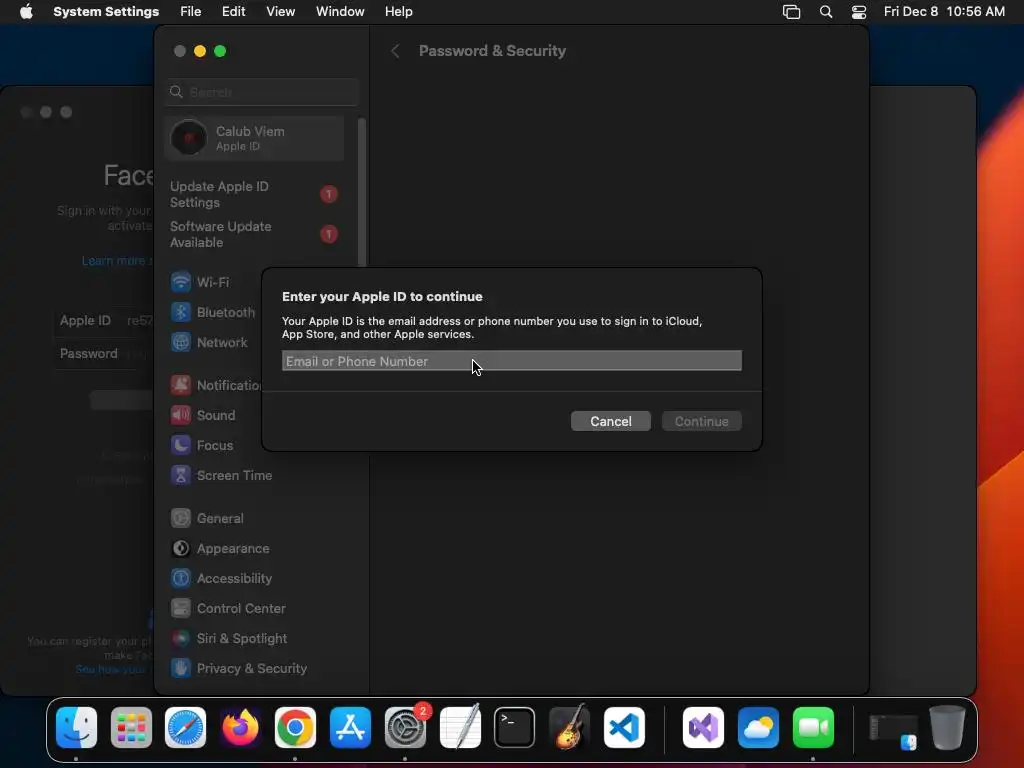Open Control Center in menu bar
This screenshot has height=768, width=1024.
point(859,12)
